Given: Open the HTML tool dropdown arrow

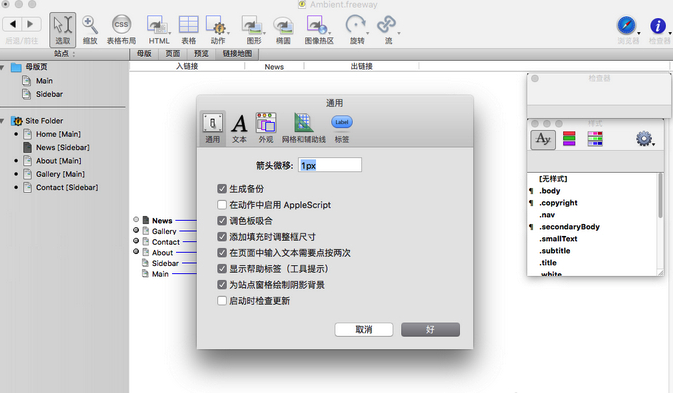Looking at the screenshot, I should [170, 33].
